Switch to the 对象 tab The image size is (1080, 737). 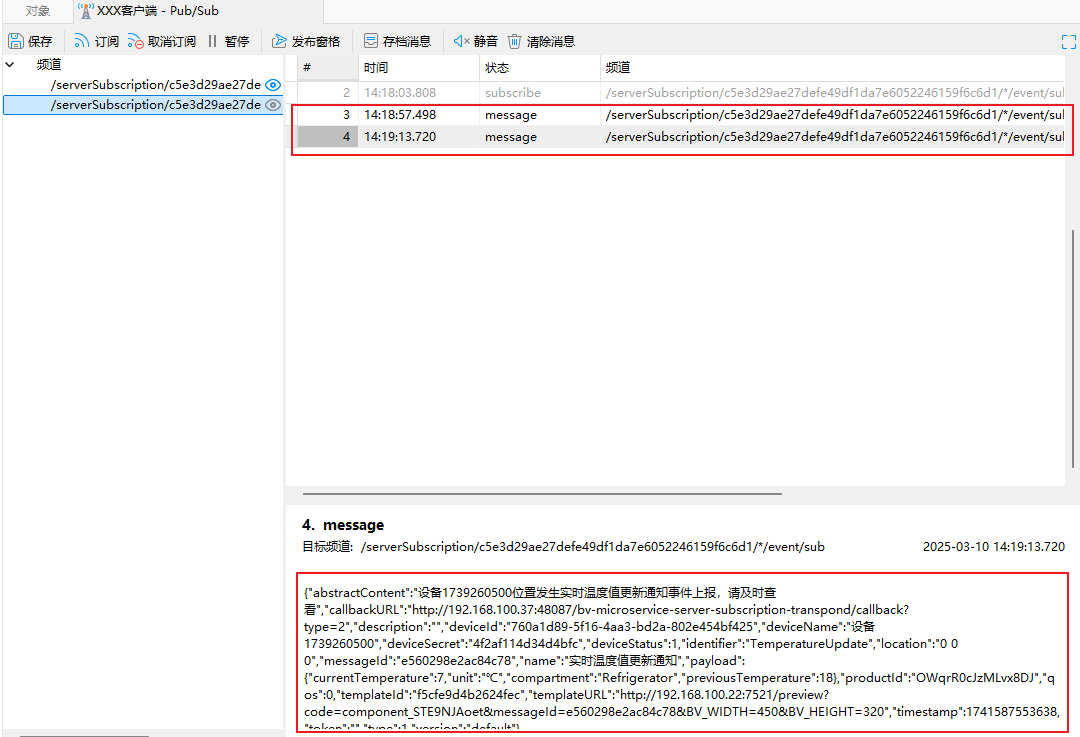38,11
